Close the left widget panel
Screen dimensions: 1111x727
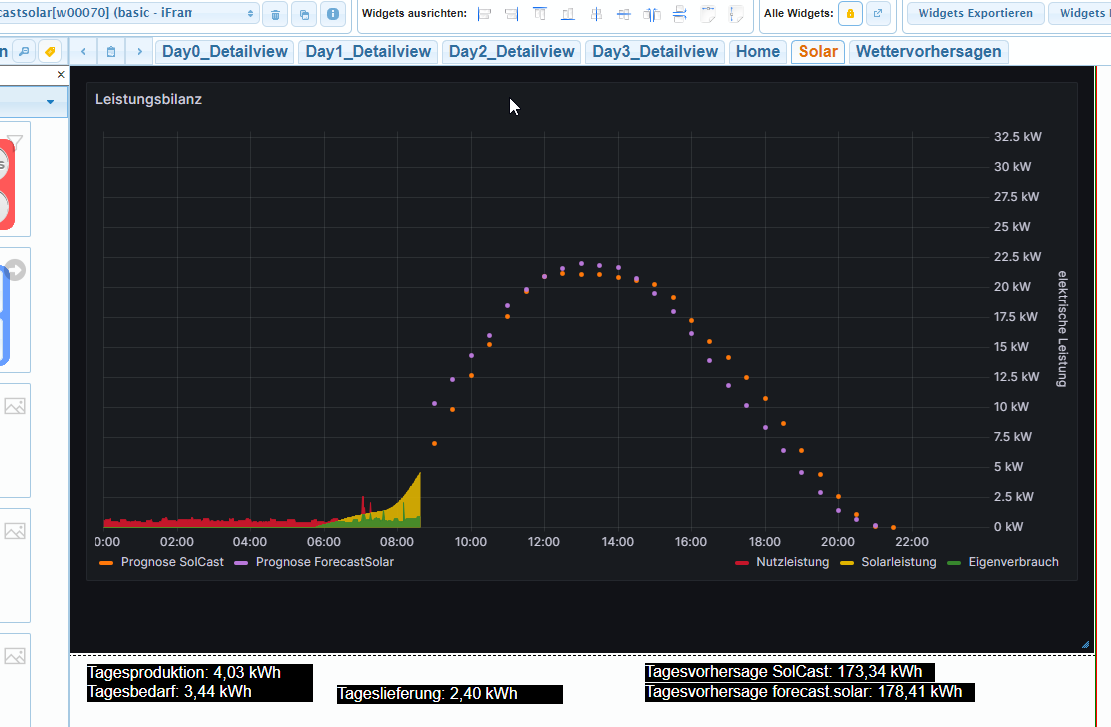[61, 75]
